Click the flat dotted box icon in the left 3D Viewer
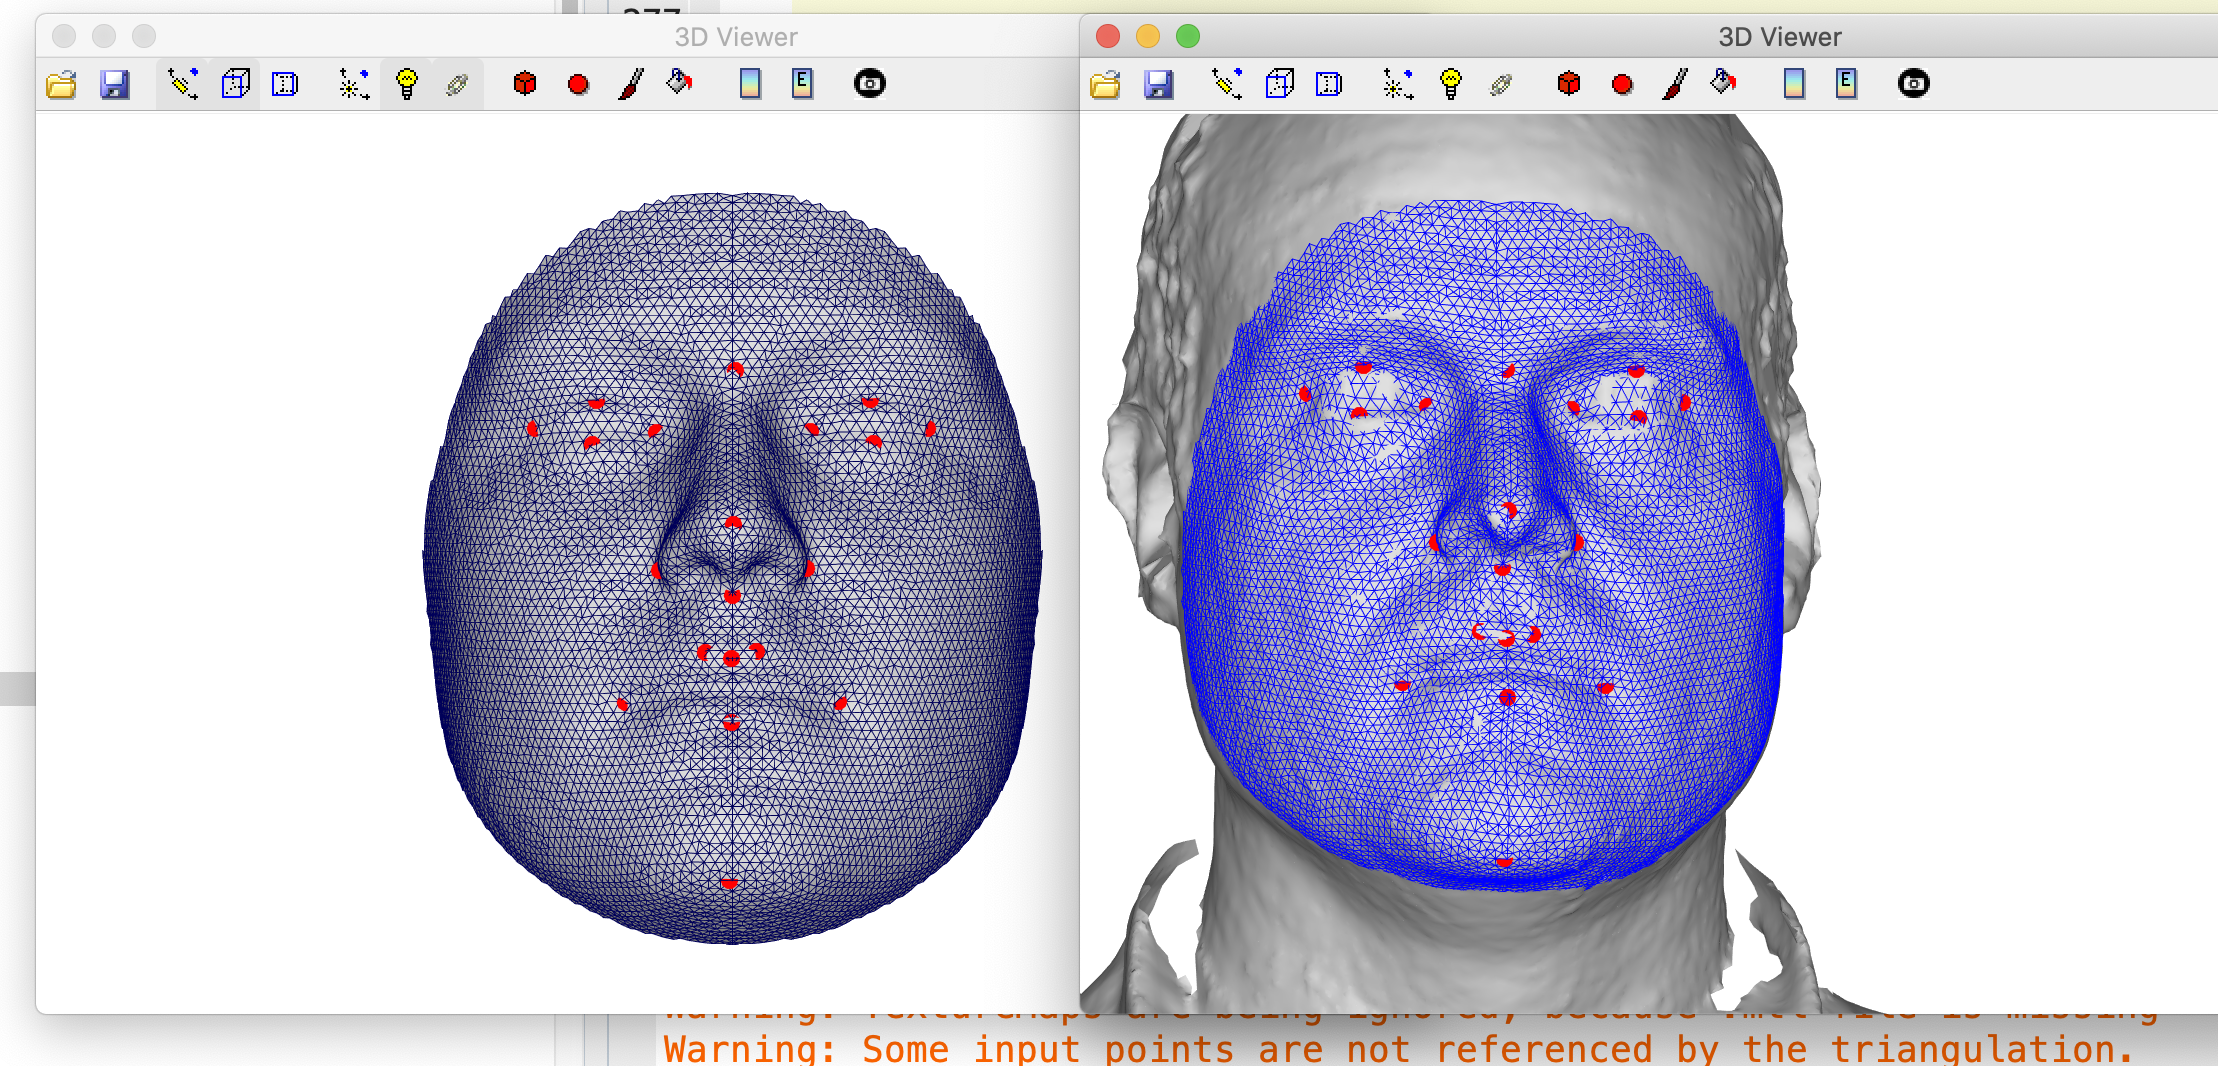 pos(285,84)
